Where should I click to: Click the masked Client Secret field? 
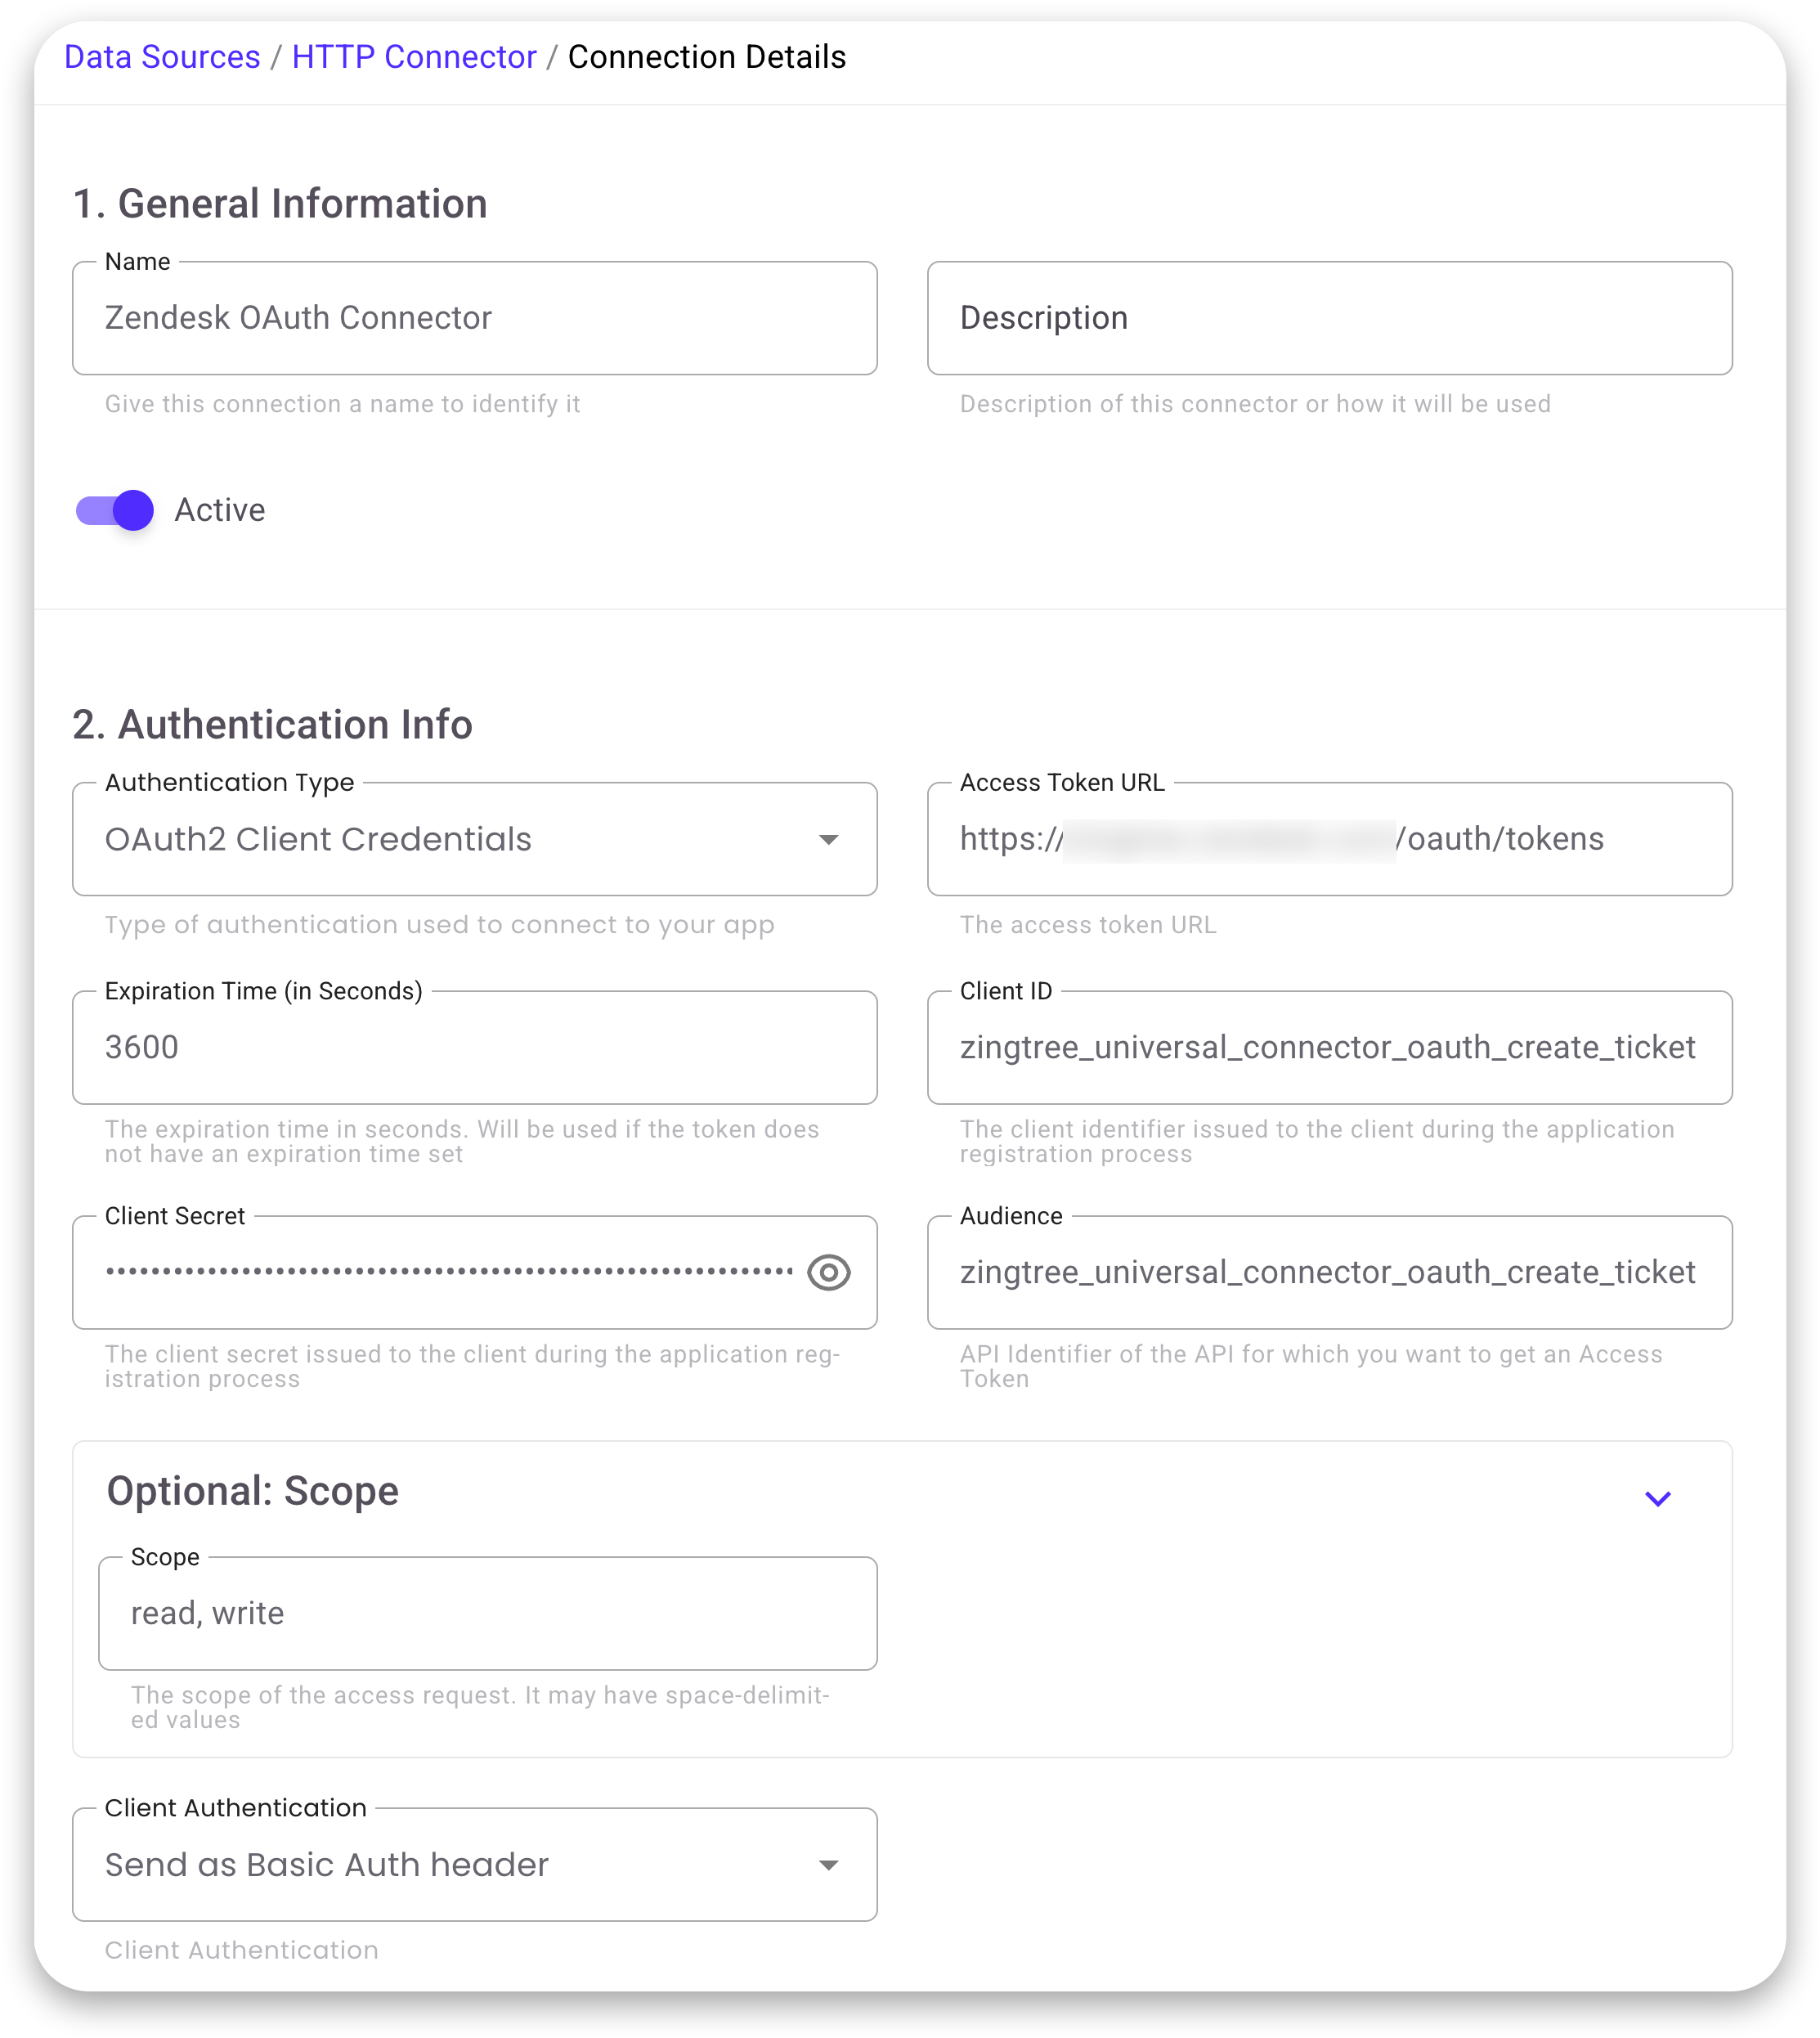point(450,1272)
